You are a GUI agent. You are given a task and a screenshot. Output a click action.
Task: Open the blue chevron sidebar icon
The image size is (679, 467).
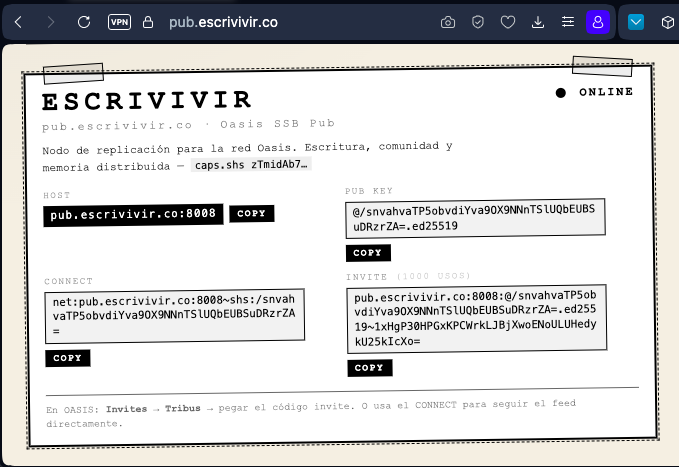pyautogui.click(x=636, y=22)
